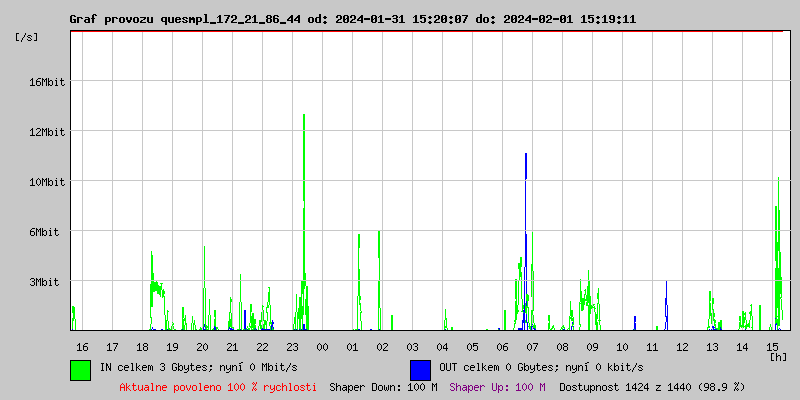This screenshot has width=800, height=400.
Task: Click the purple 'Shaper Up: 100 M' label
Action: point(497,387)
